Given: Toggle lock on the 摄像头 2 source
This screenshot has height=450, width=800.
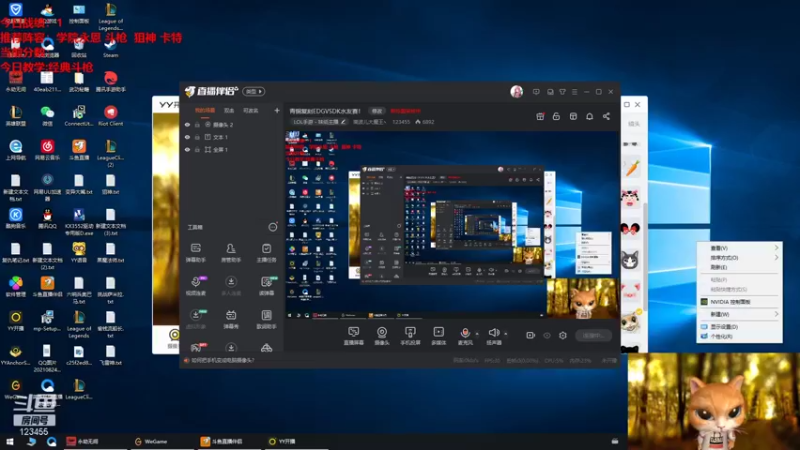Looking at the screenshot, I should point(197,124).
